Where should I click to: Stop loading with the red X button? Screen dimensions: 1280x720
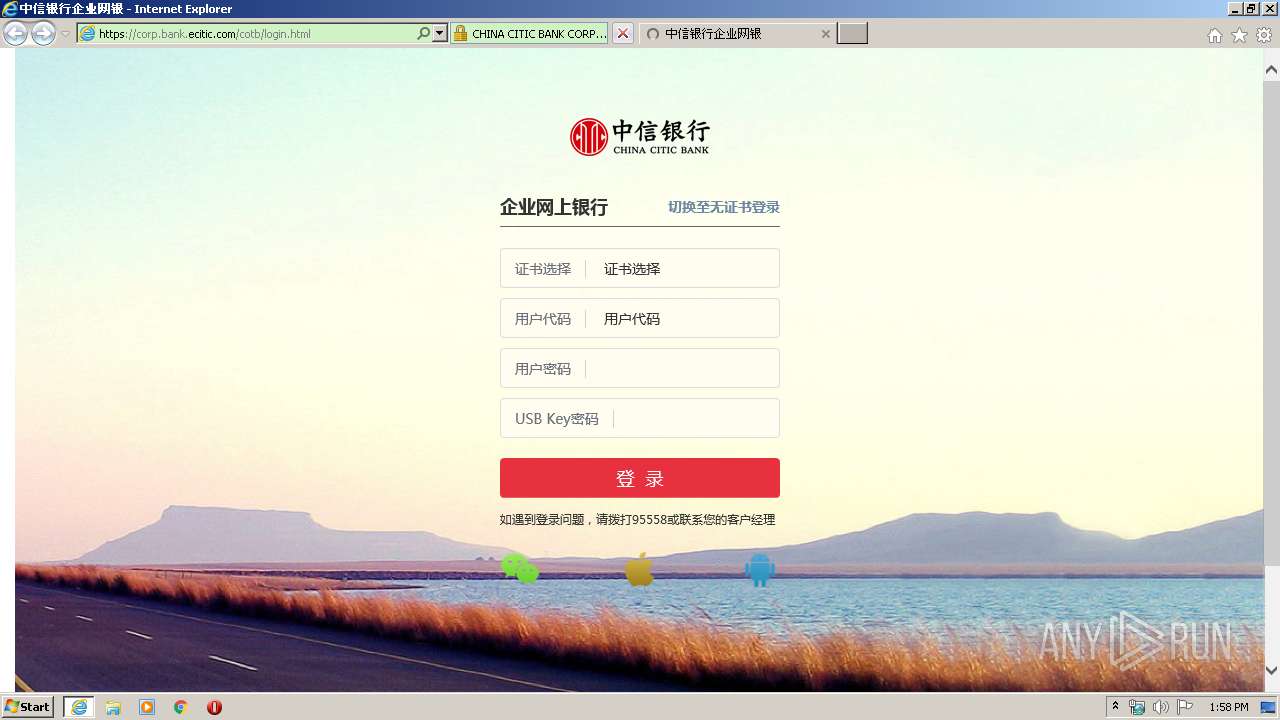coord(622,33)
